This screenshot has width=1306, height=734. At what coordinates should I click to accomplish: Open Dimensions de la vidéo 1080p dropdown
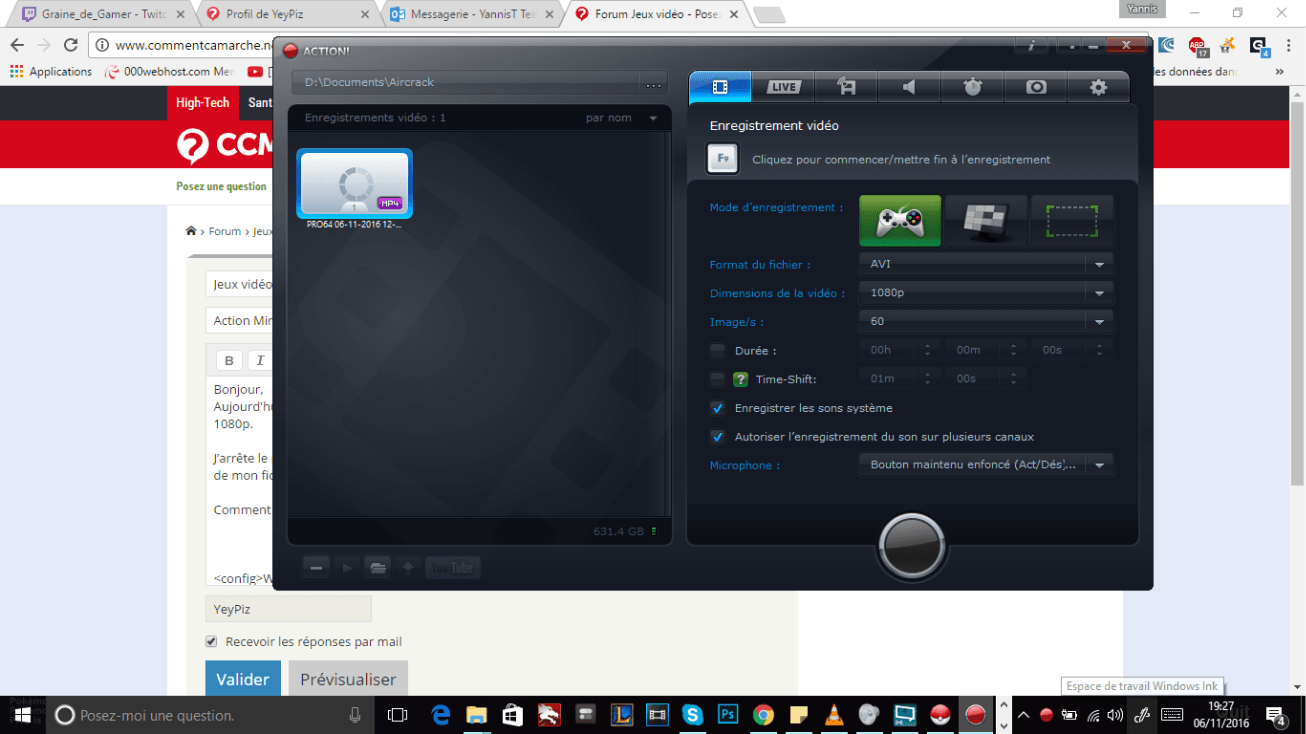(985, 293)
